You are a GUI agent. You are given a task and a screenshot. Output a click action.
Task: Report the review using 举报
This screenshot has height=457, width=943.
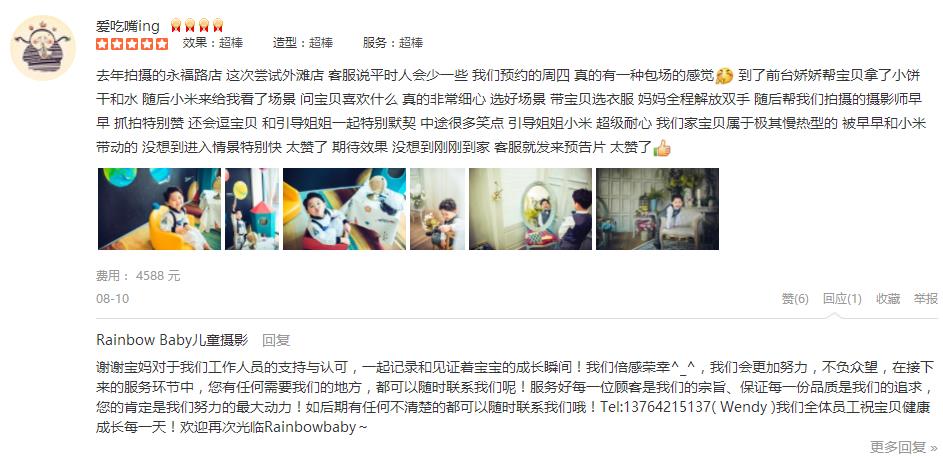[x=926, y=299]
